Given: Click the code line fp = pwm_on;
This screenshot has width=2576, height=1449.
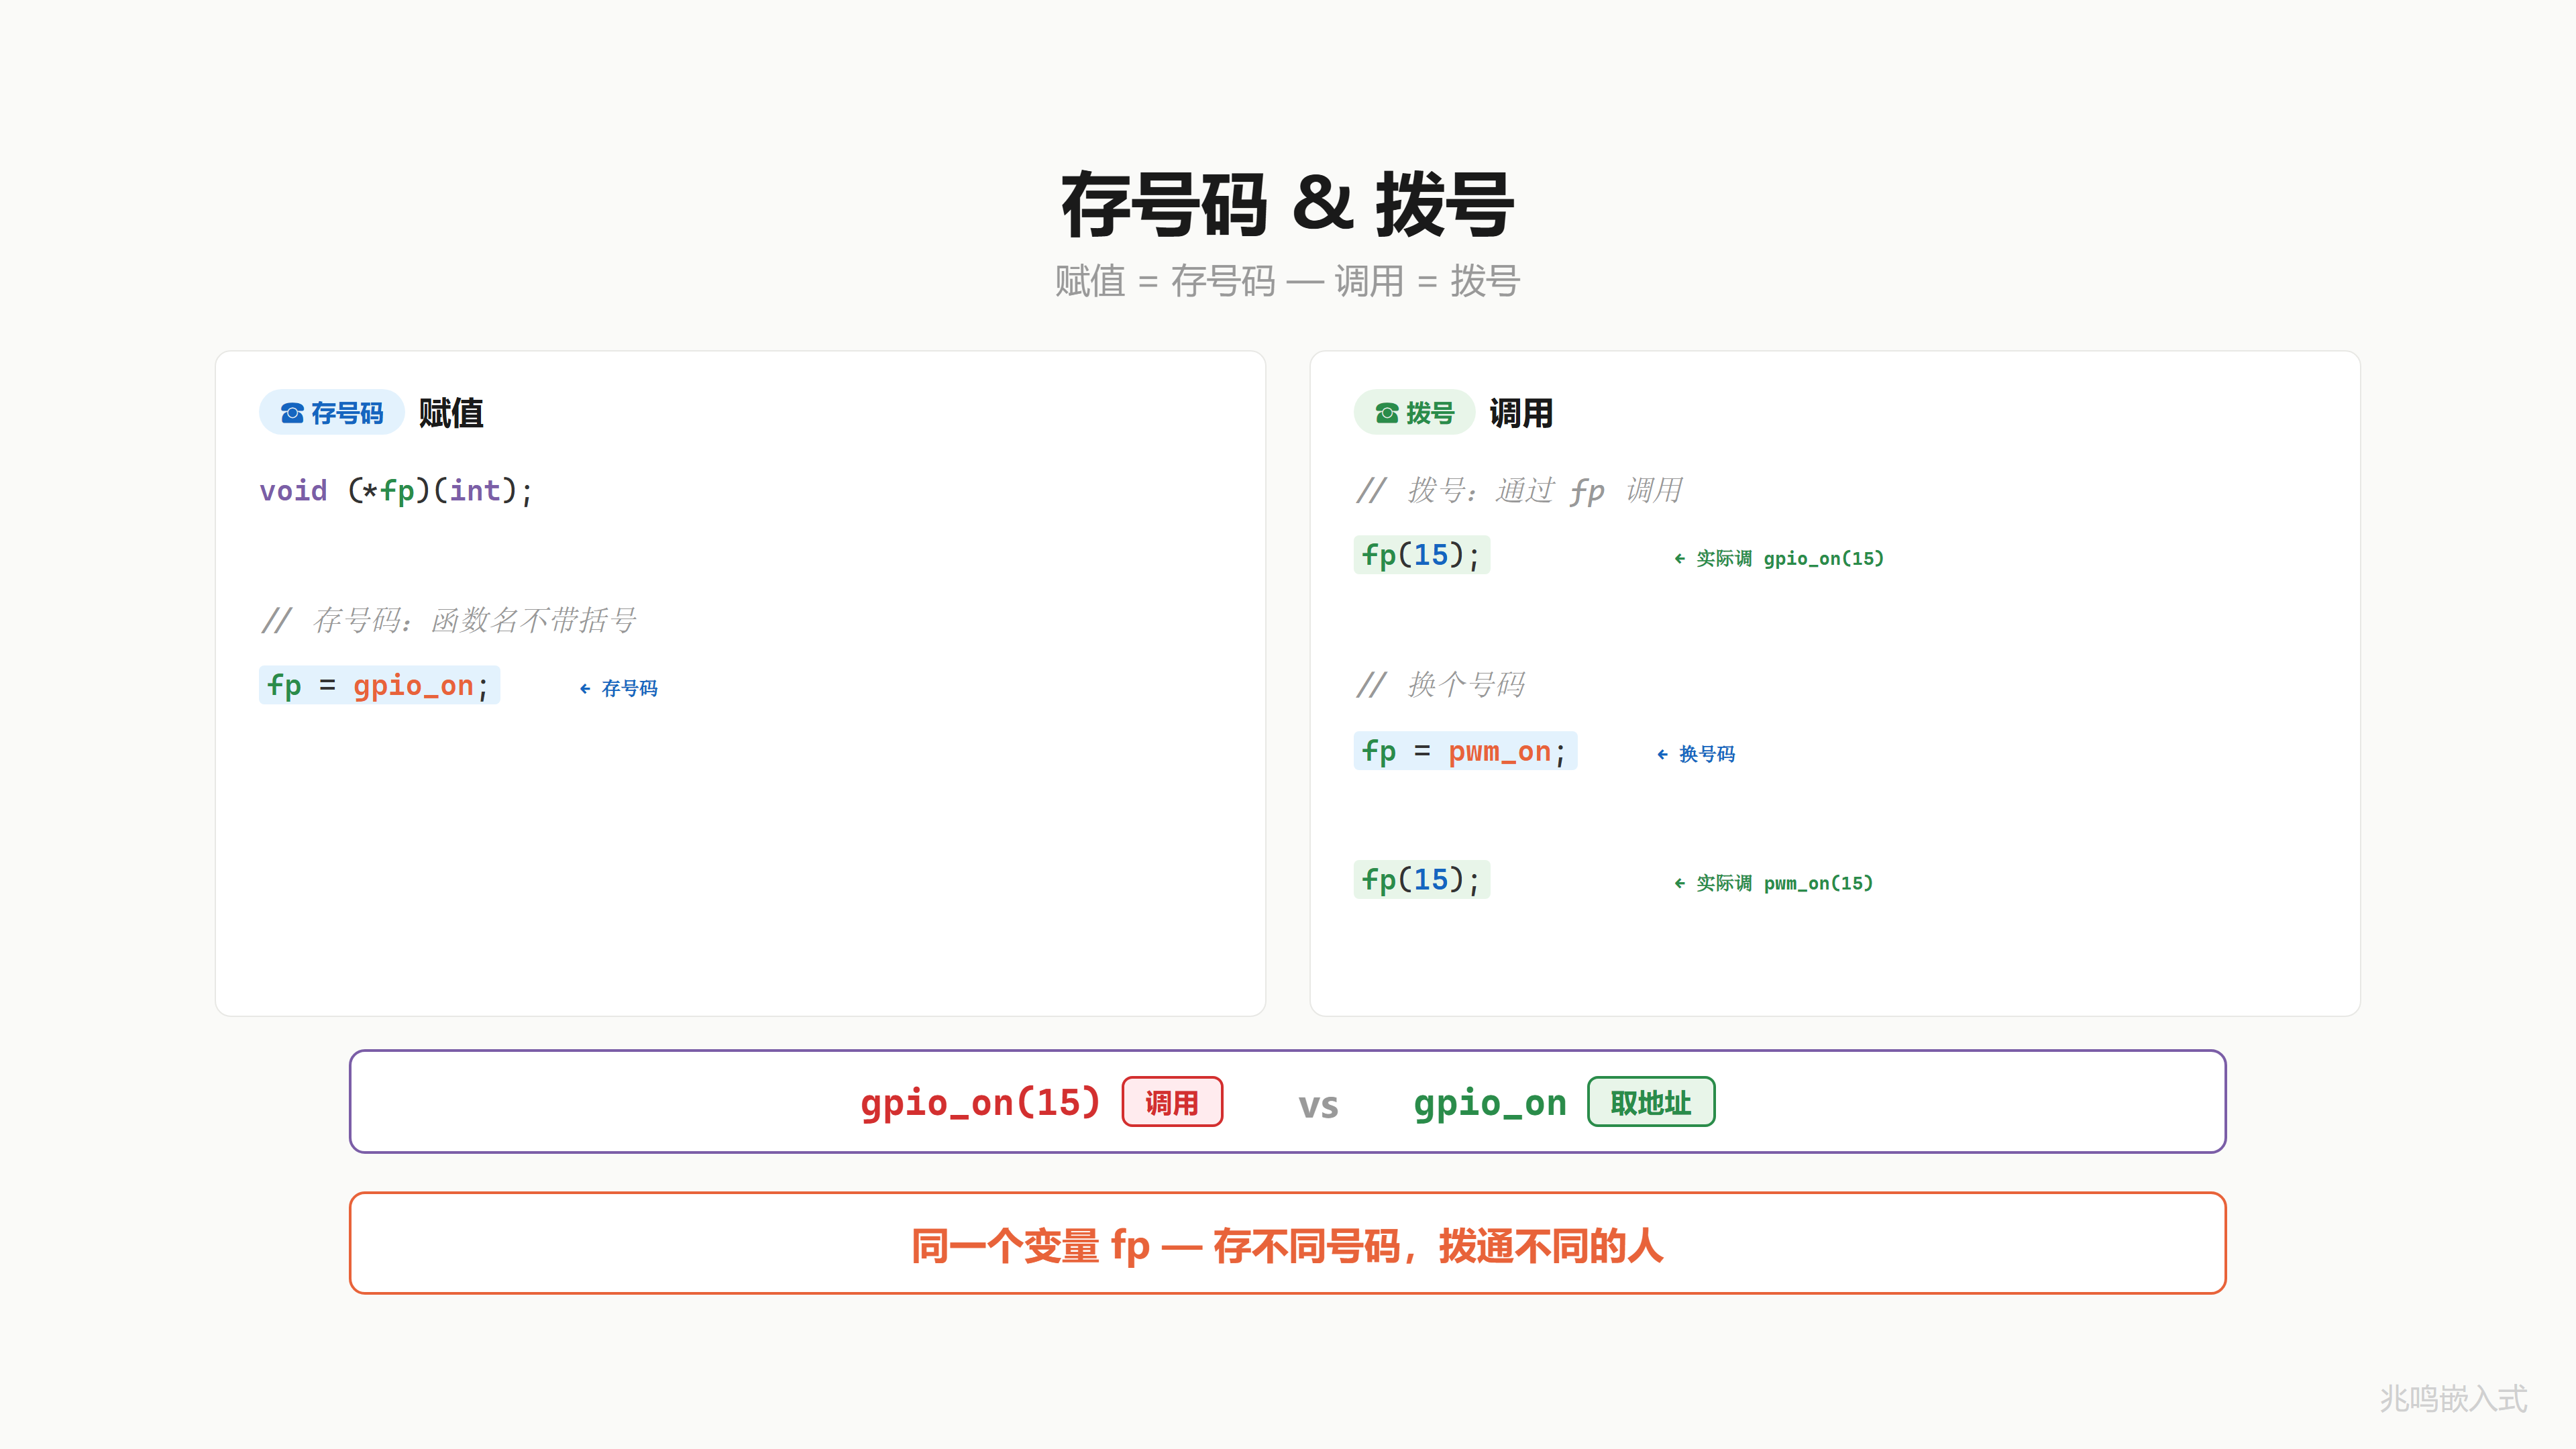Looking at the screenshot, I should coord(1465,752).
